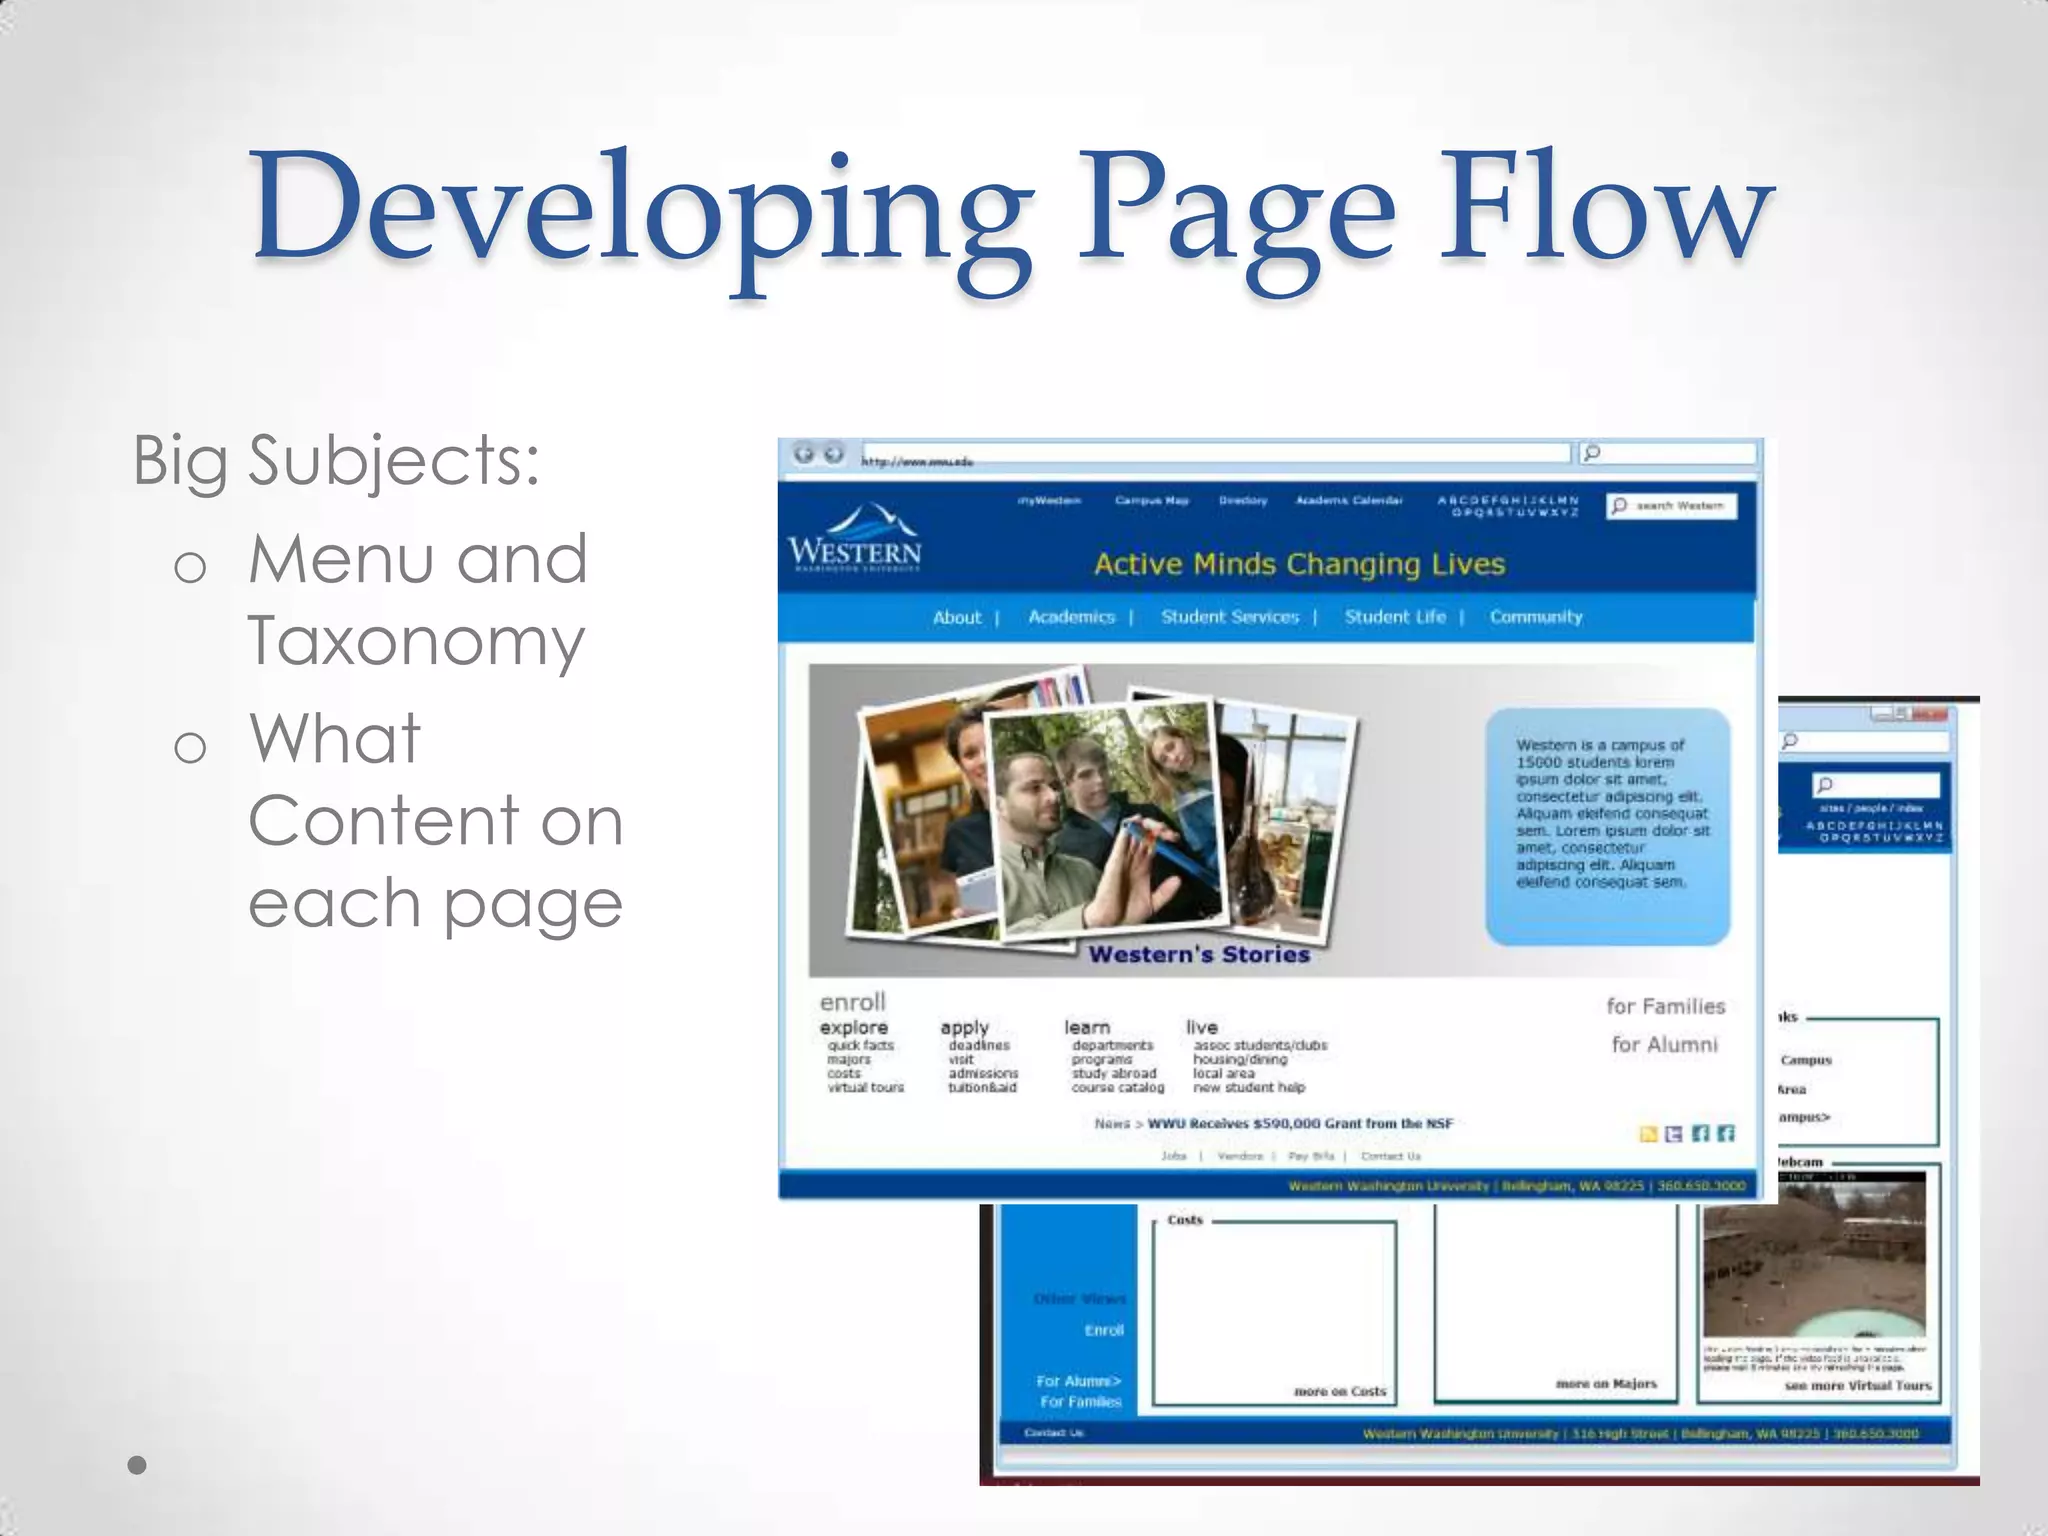The width and height of the screenshot is (2048, 1536).
Task: Click the for Alumni link in the front window
Action: [x=1664, y=1044]
